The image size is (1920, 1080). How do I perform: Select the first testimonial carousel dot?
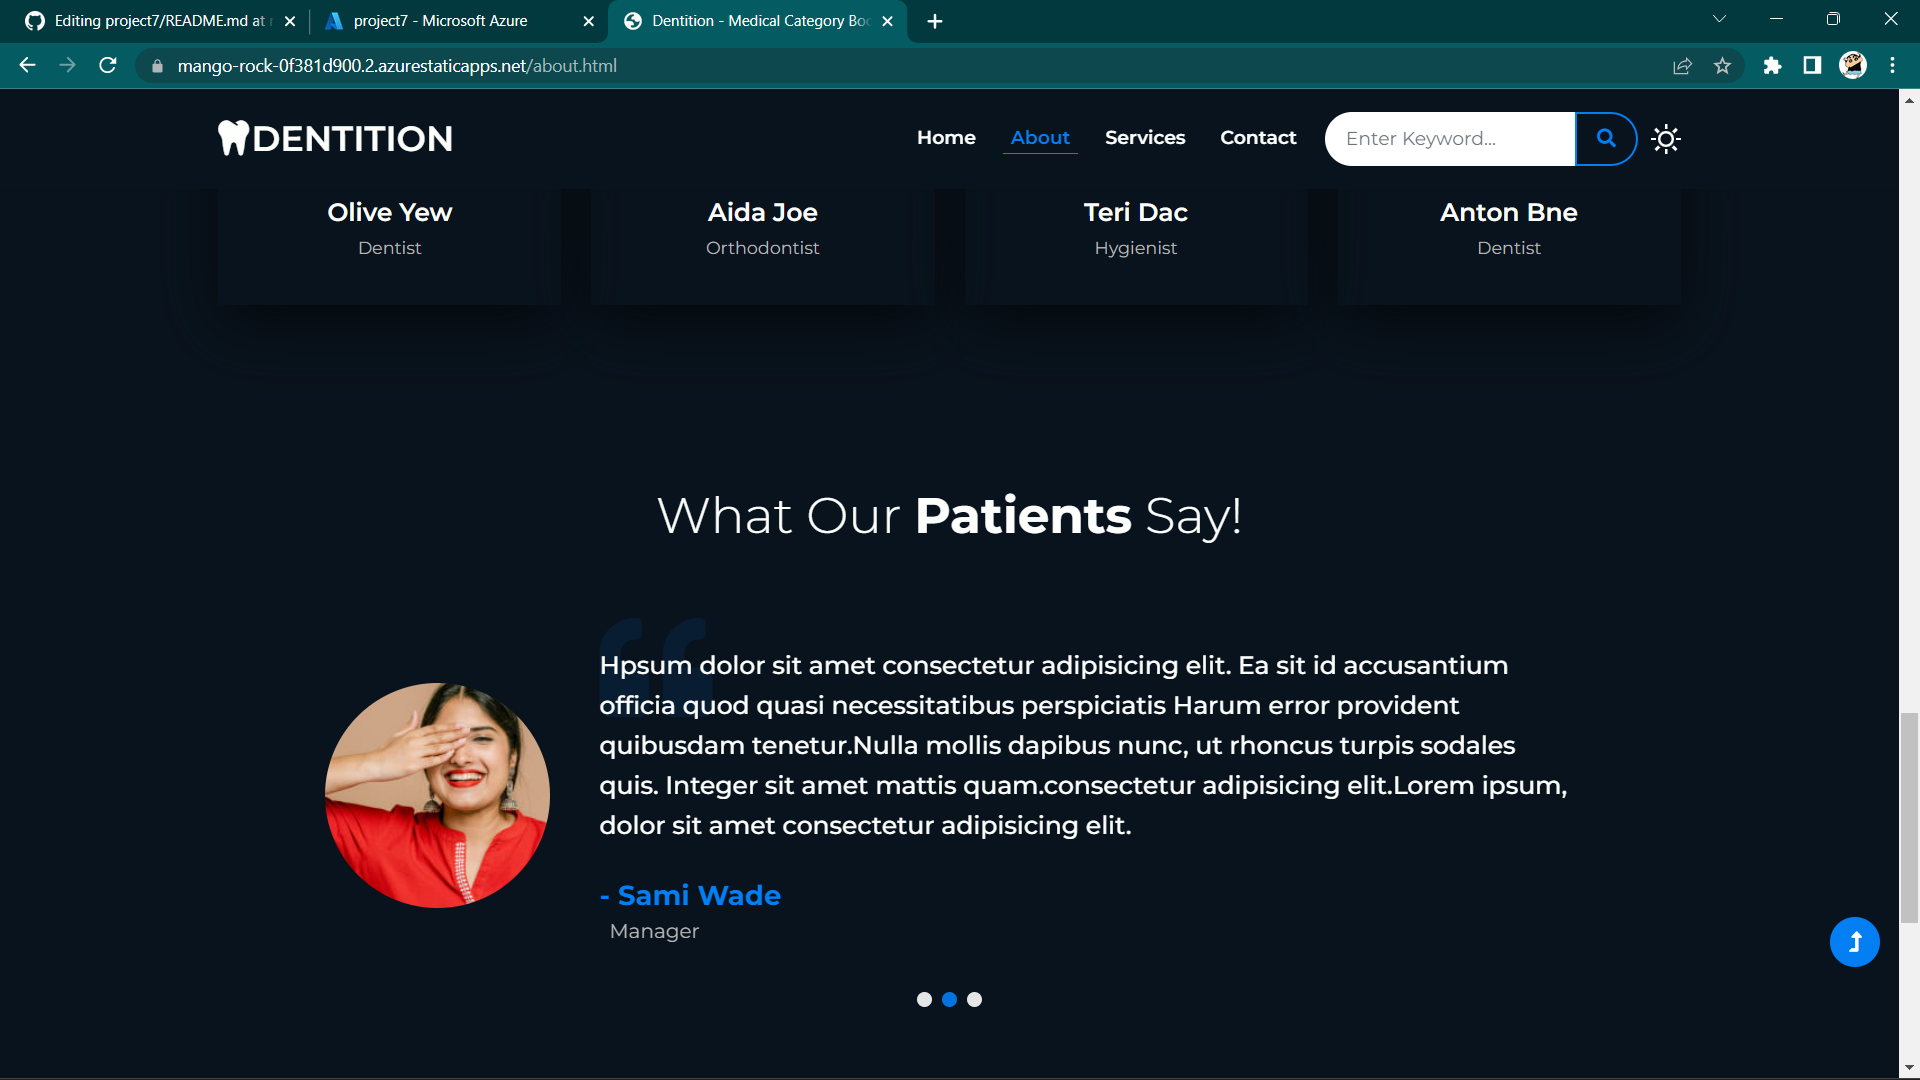click(x=924, y=999)
